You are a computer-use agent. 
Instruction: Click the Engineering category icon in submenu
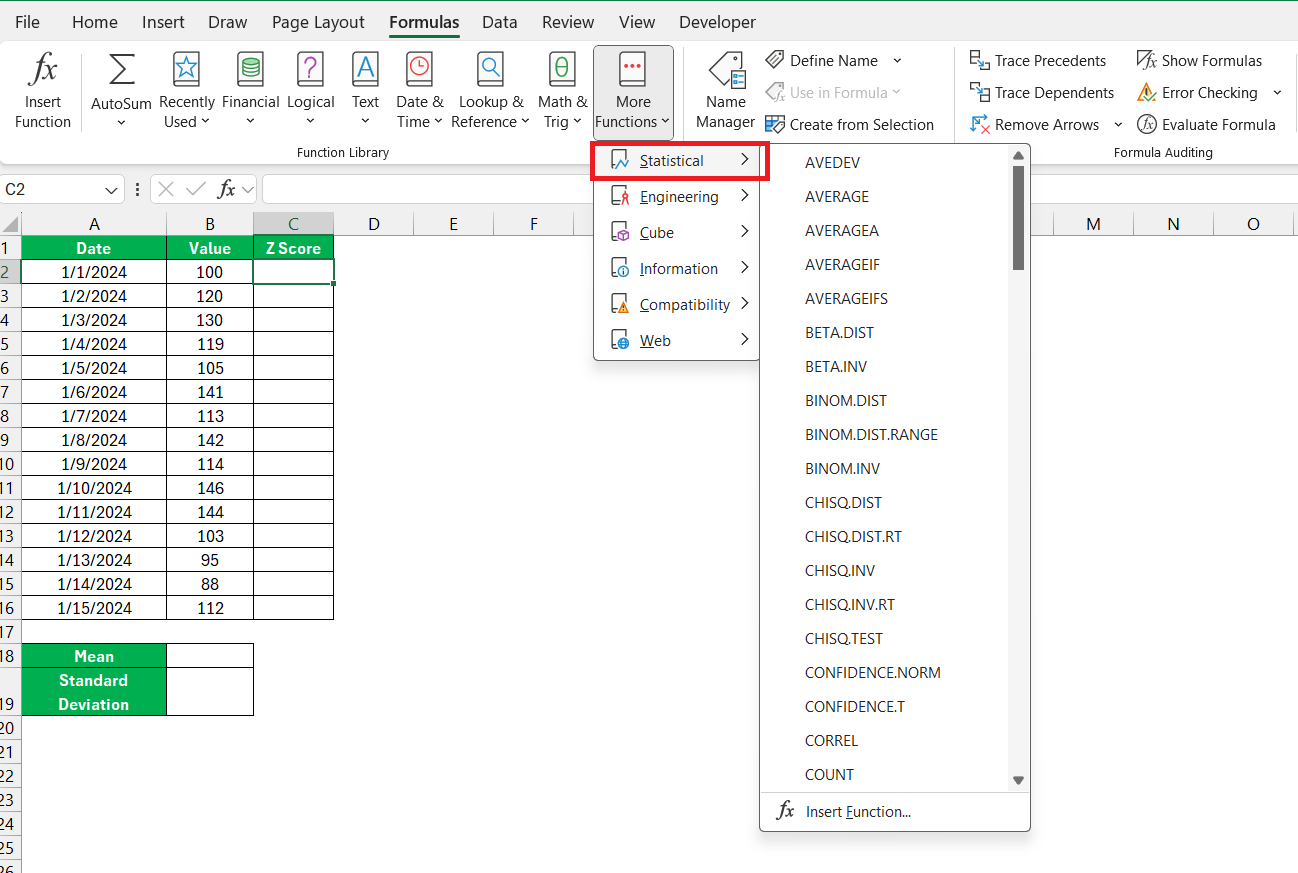[x=621, y=197]
